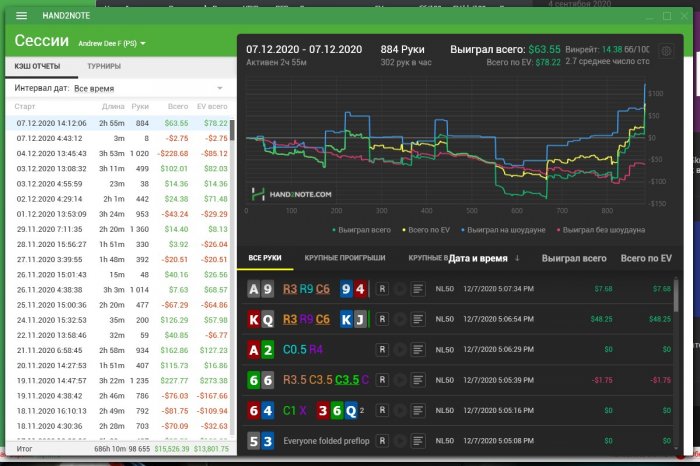
Task: Click R replayer button for A9 hand
Action: tap(382, 289)
